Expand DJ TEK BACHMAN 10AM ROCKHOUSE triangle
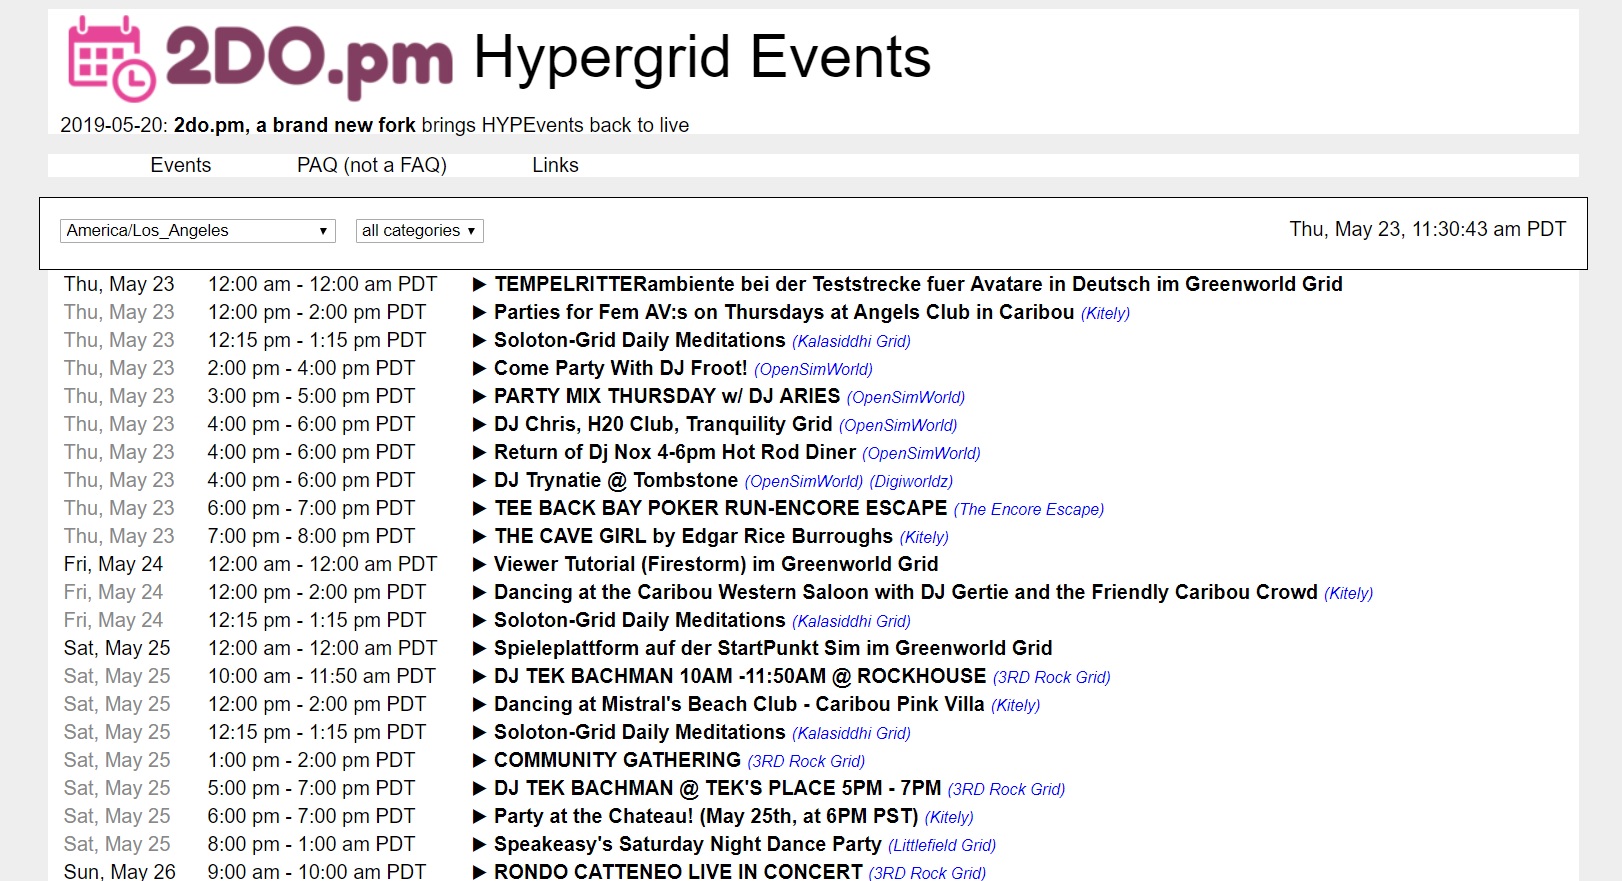The width and height of the screenshot is (1622, 881). [x=479, y=677]
